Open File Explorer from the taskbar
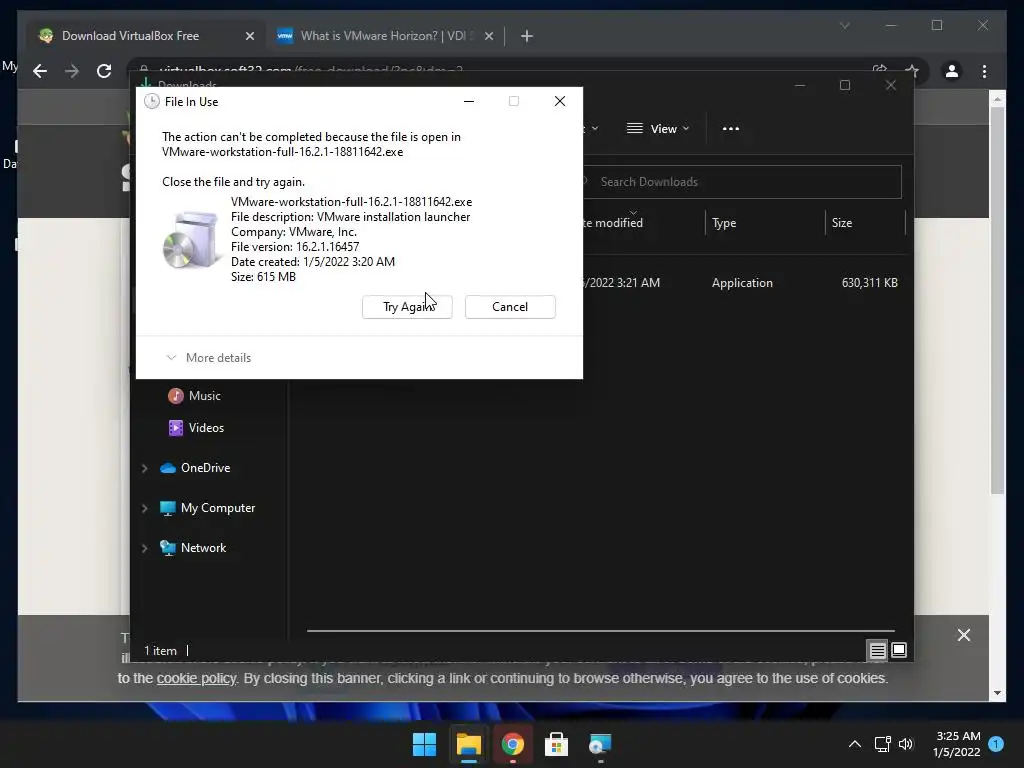The height and width of the screenshot is (768, 1024). (x=468, y=744)
